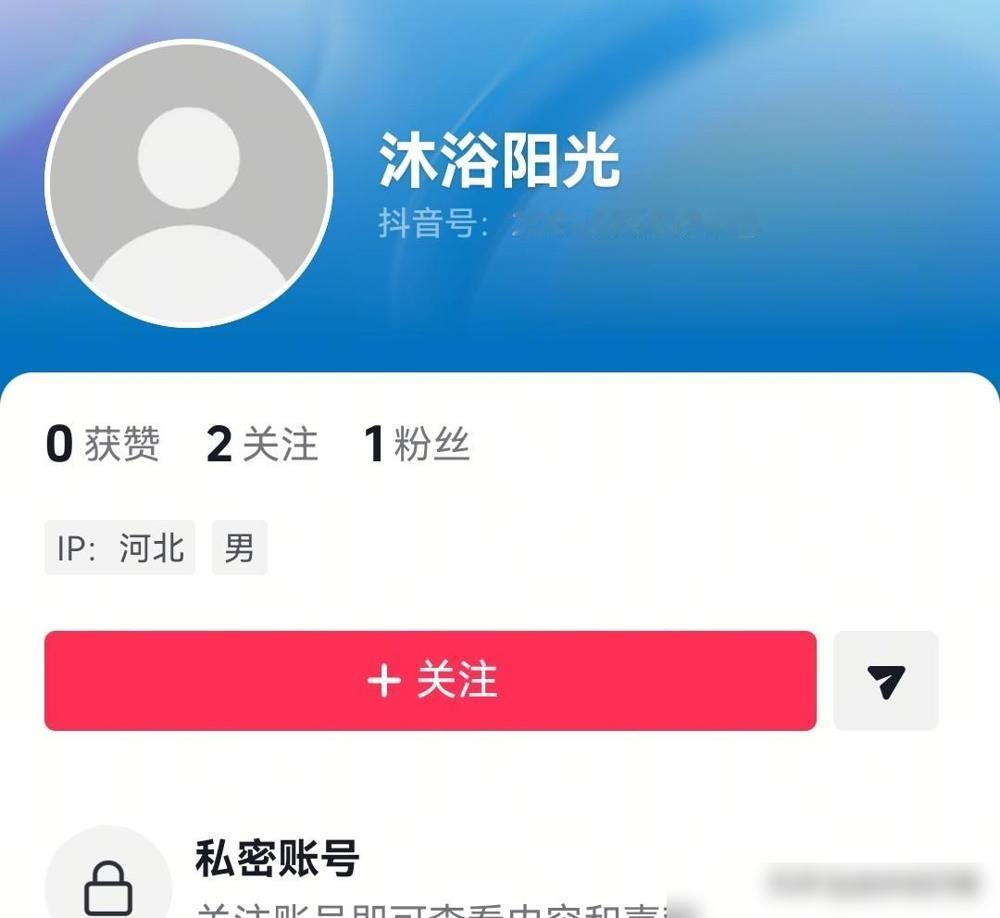
Task: Tap the followers number 1
Action: (374, 444)
